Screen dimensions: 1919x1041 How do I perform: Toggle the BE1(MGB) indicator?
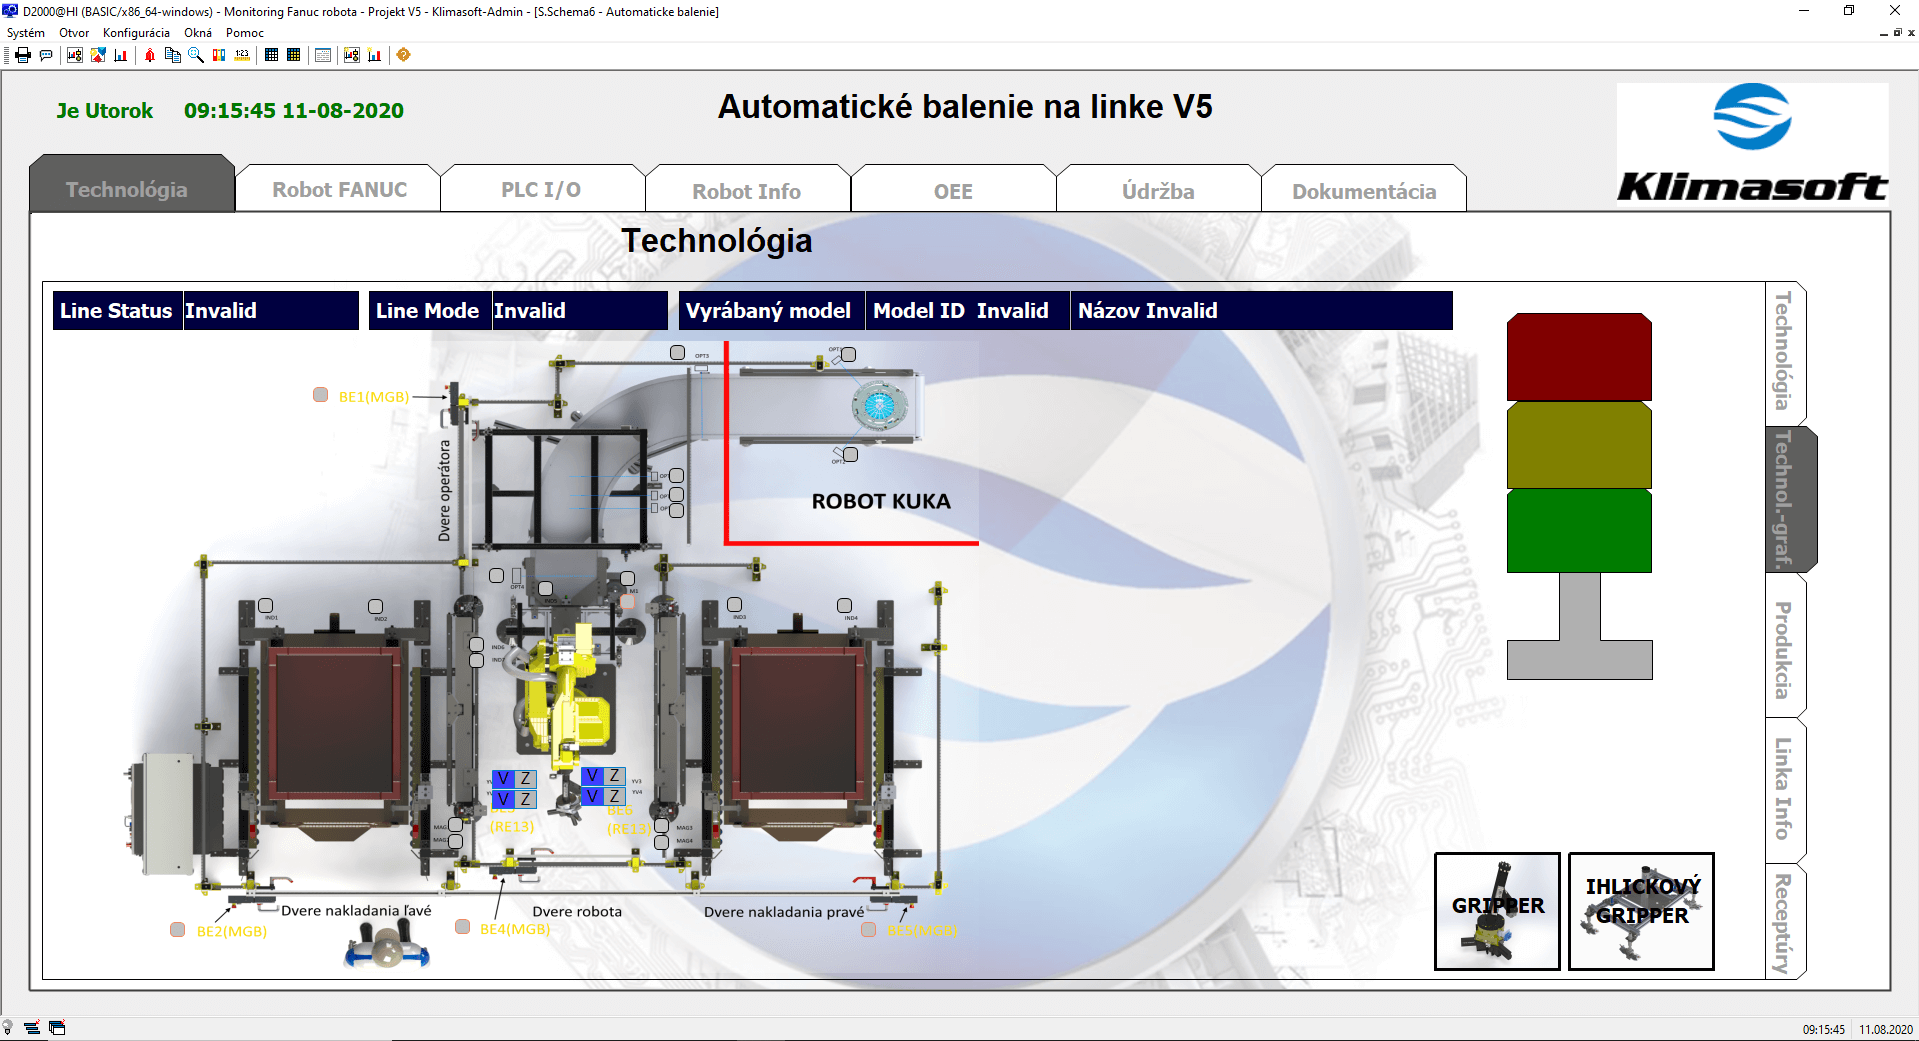pos(320,395)
